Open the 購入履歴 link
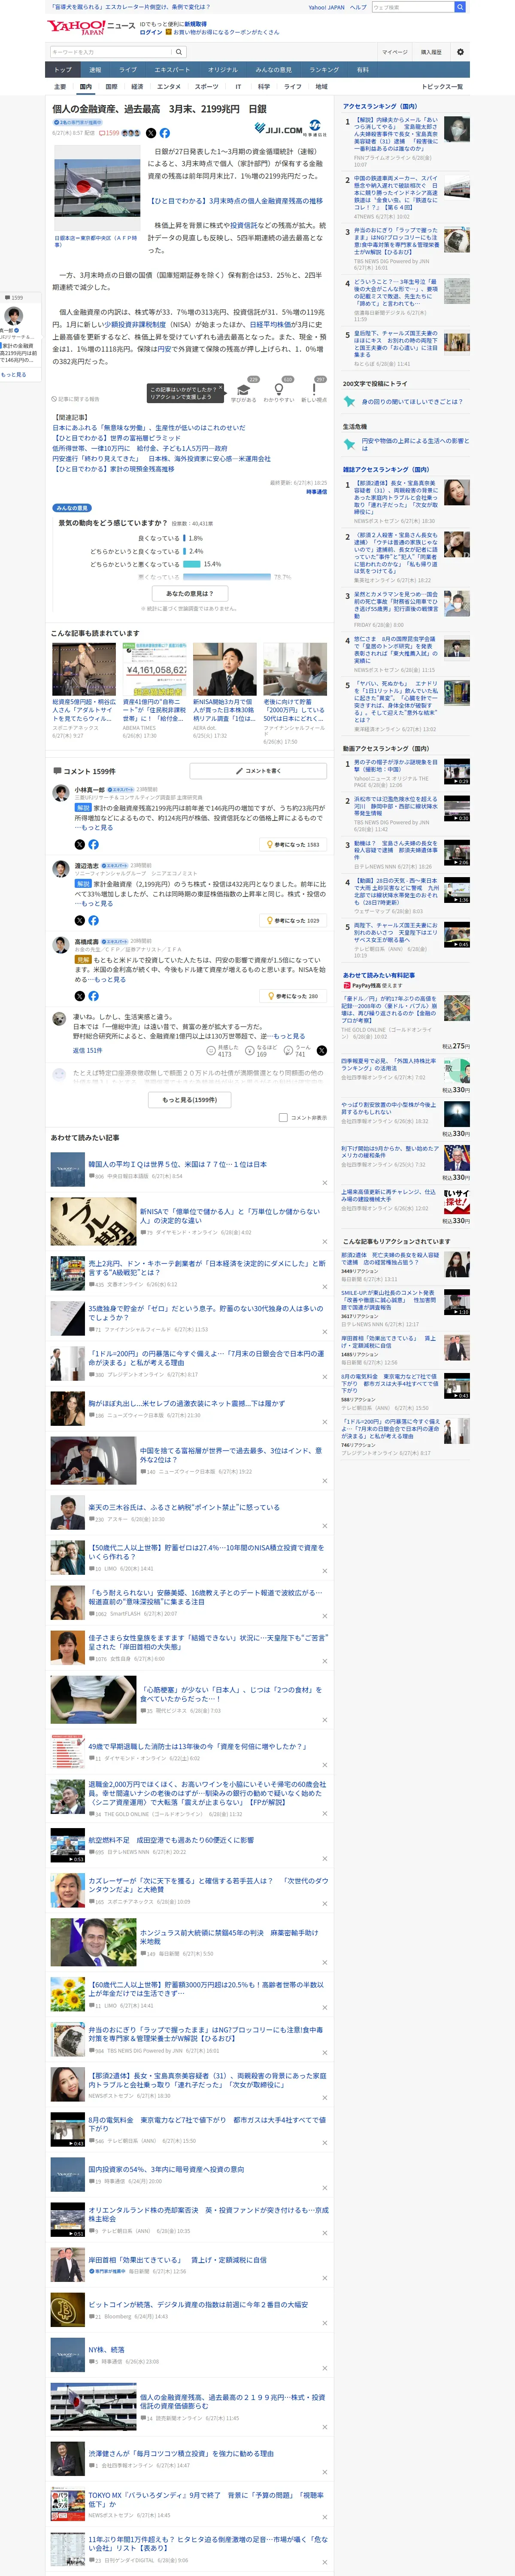This screenshot has height=2576, width=515. (x=431, y=52)
